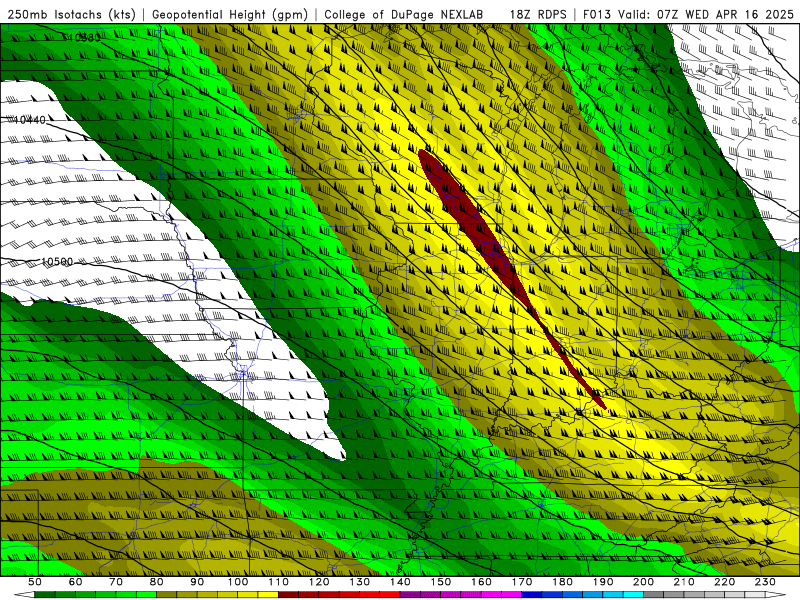Viewport: 800px width, 600px height.
Task: Click the 140 label on the color bar
Action: 400,582
